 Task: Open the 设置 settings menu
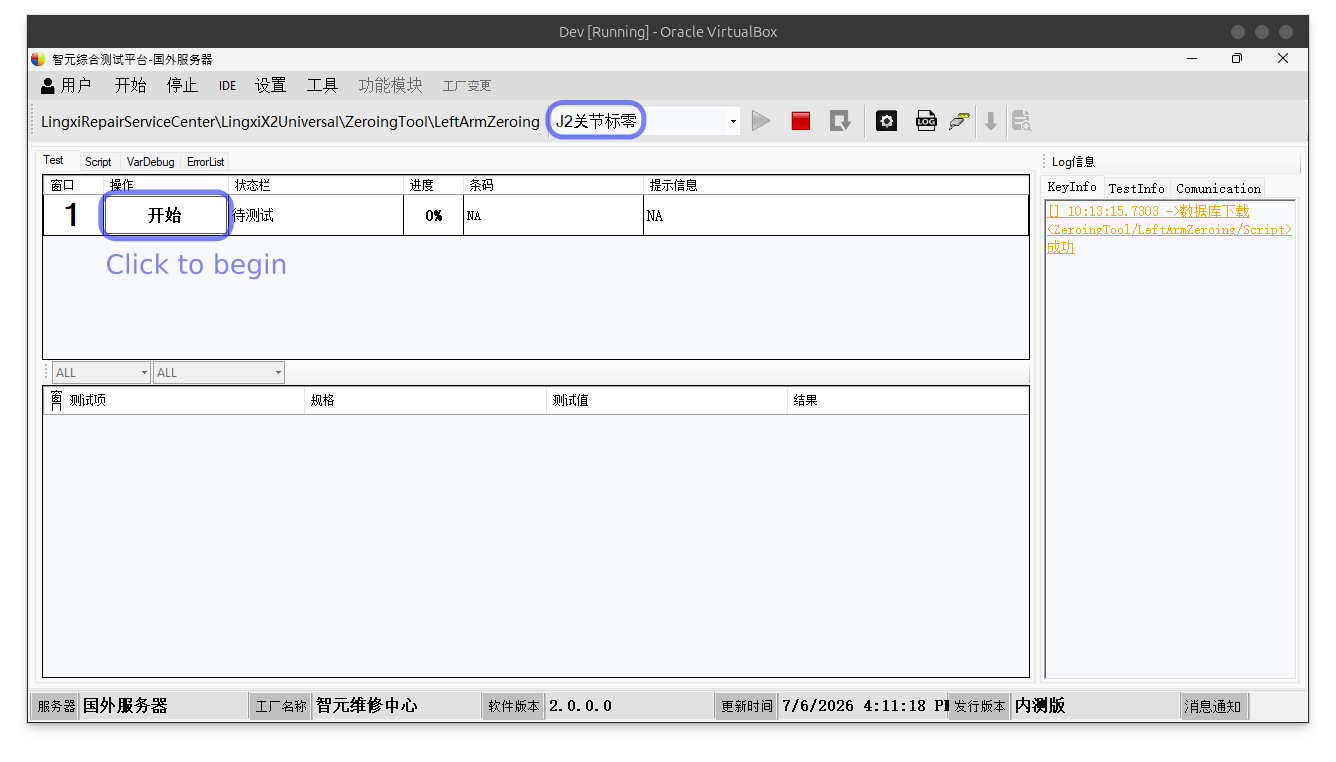tap(270, 86)
